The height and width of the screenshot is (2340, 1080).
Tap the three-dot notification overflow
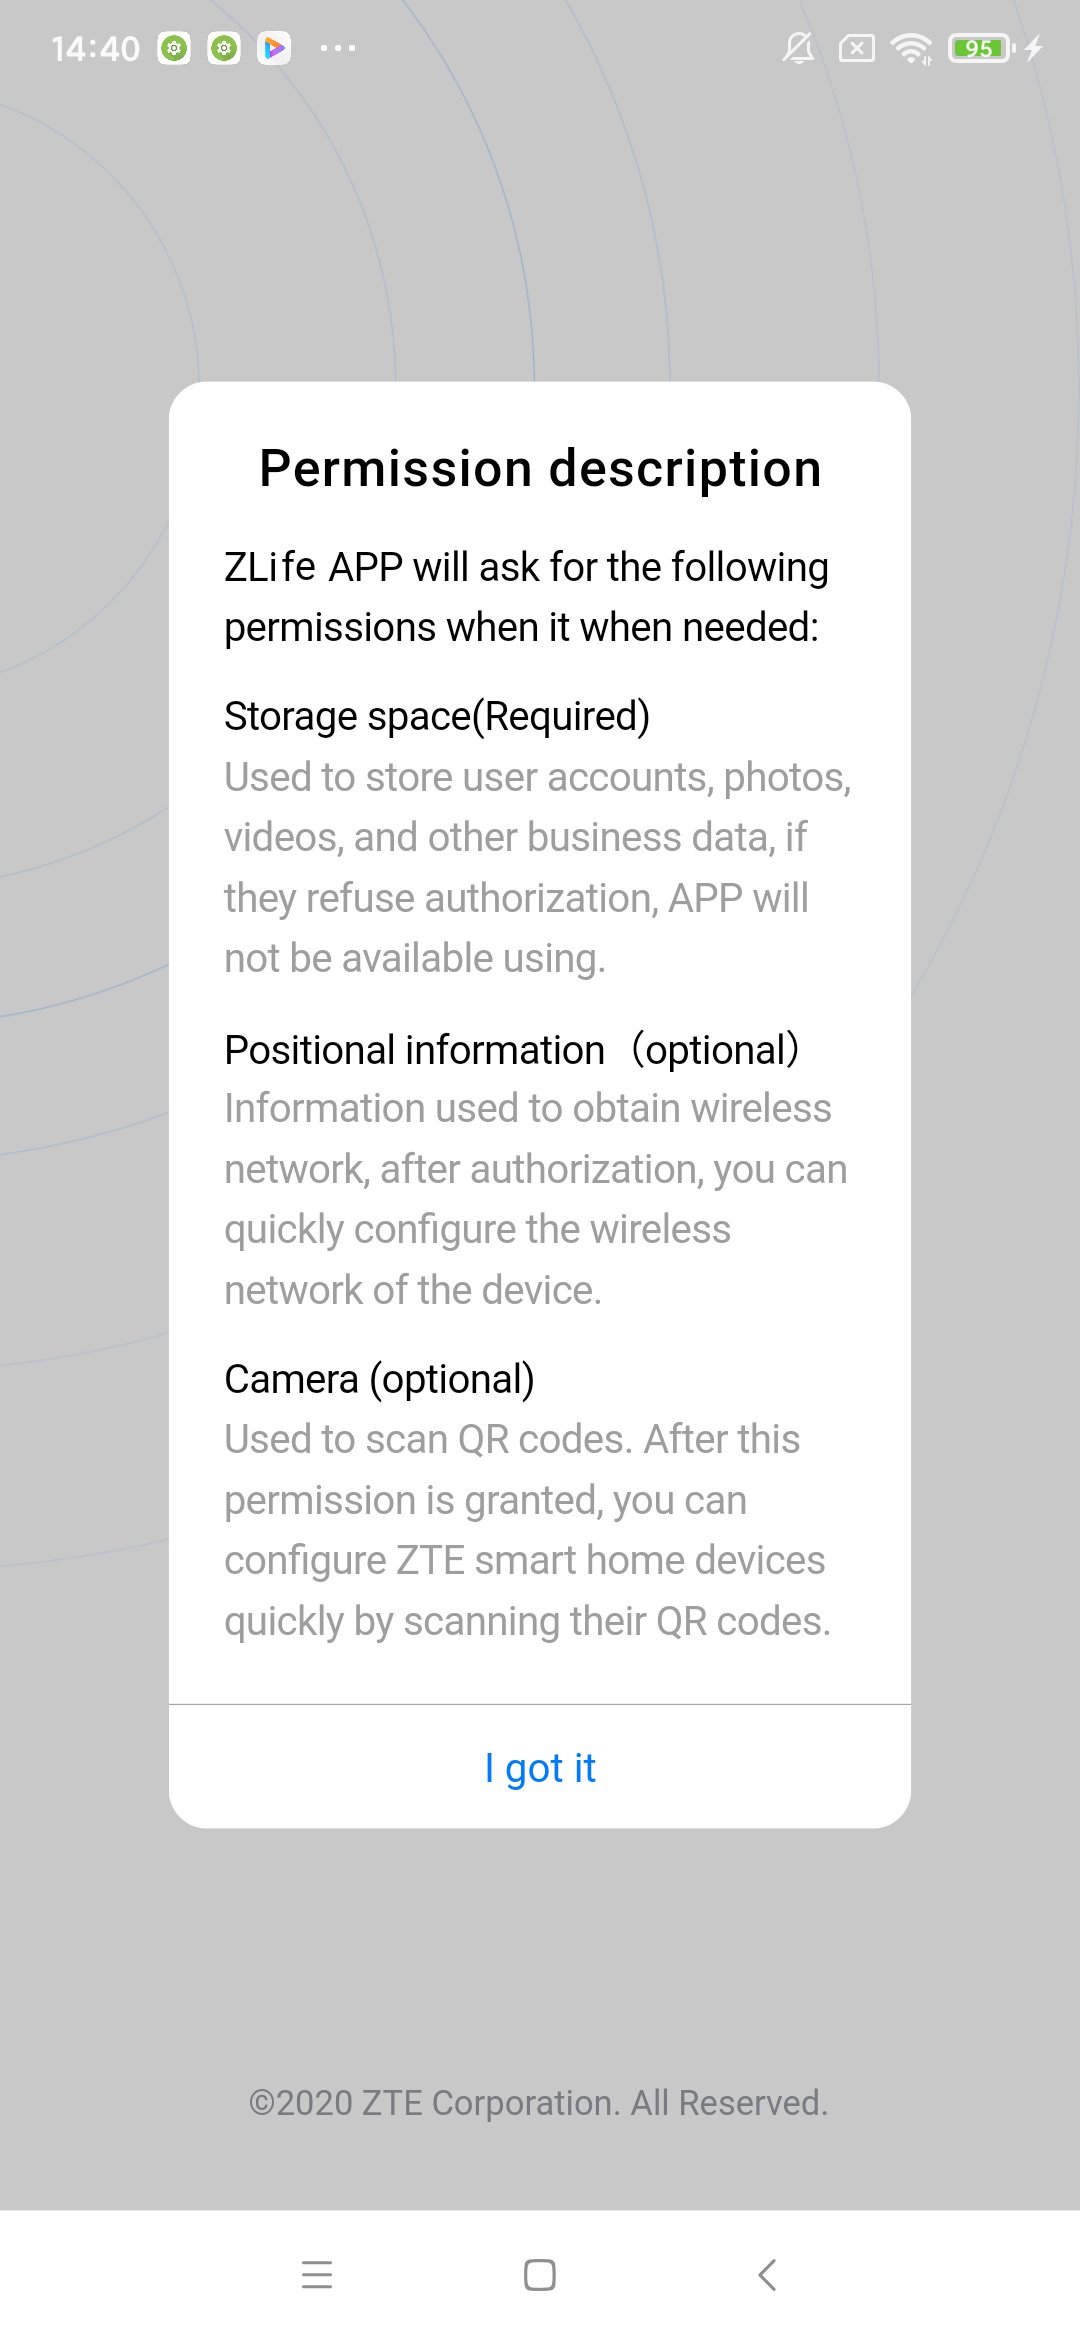coord(338,48)
